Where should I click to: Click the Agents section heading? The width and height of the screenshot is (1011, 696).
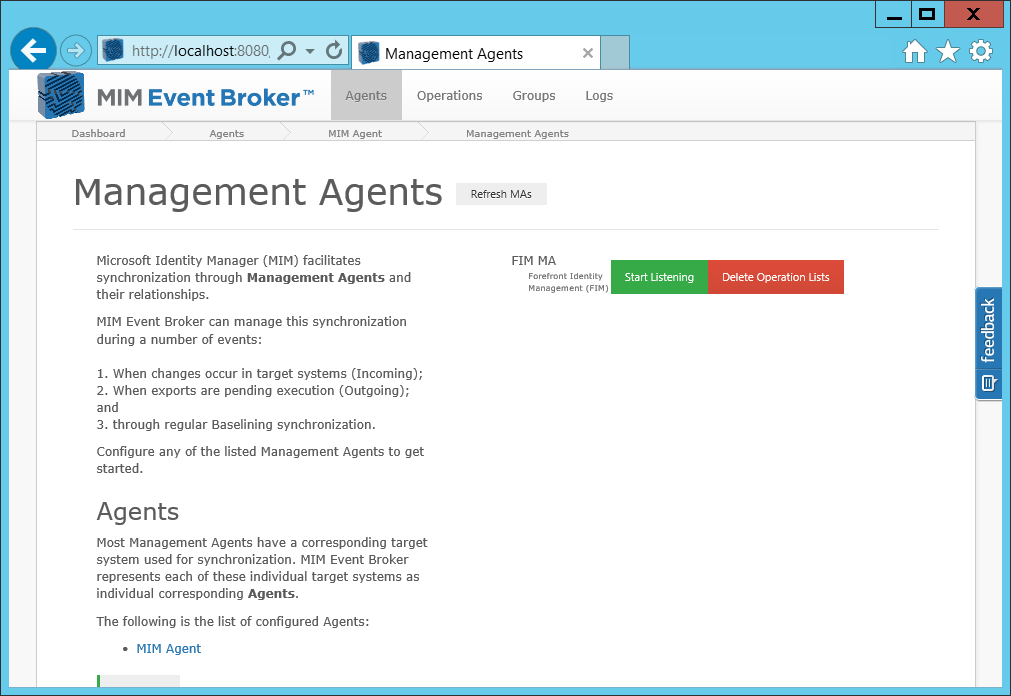pos(138,512)
